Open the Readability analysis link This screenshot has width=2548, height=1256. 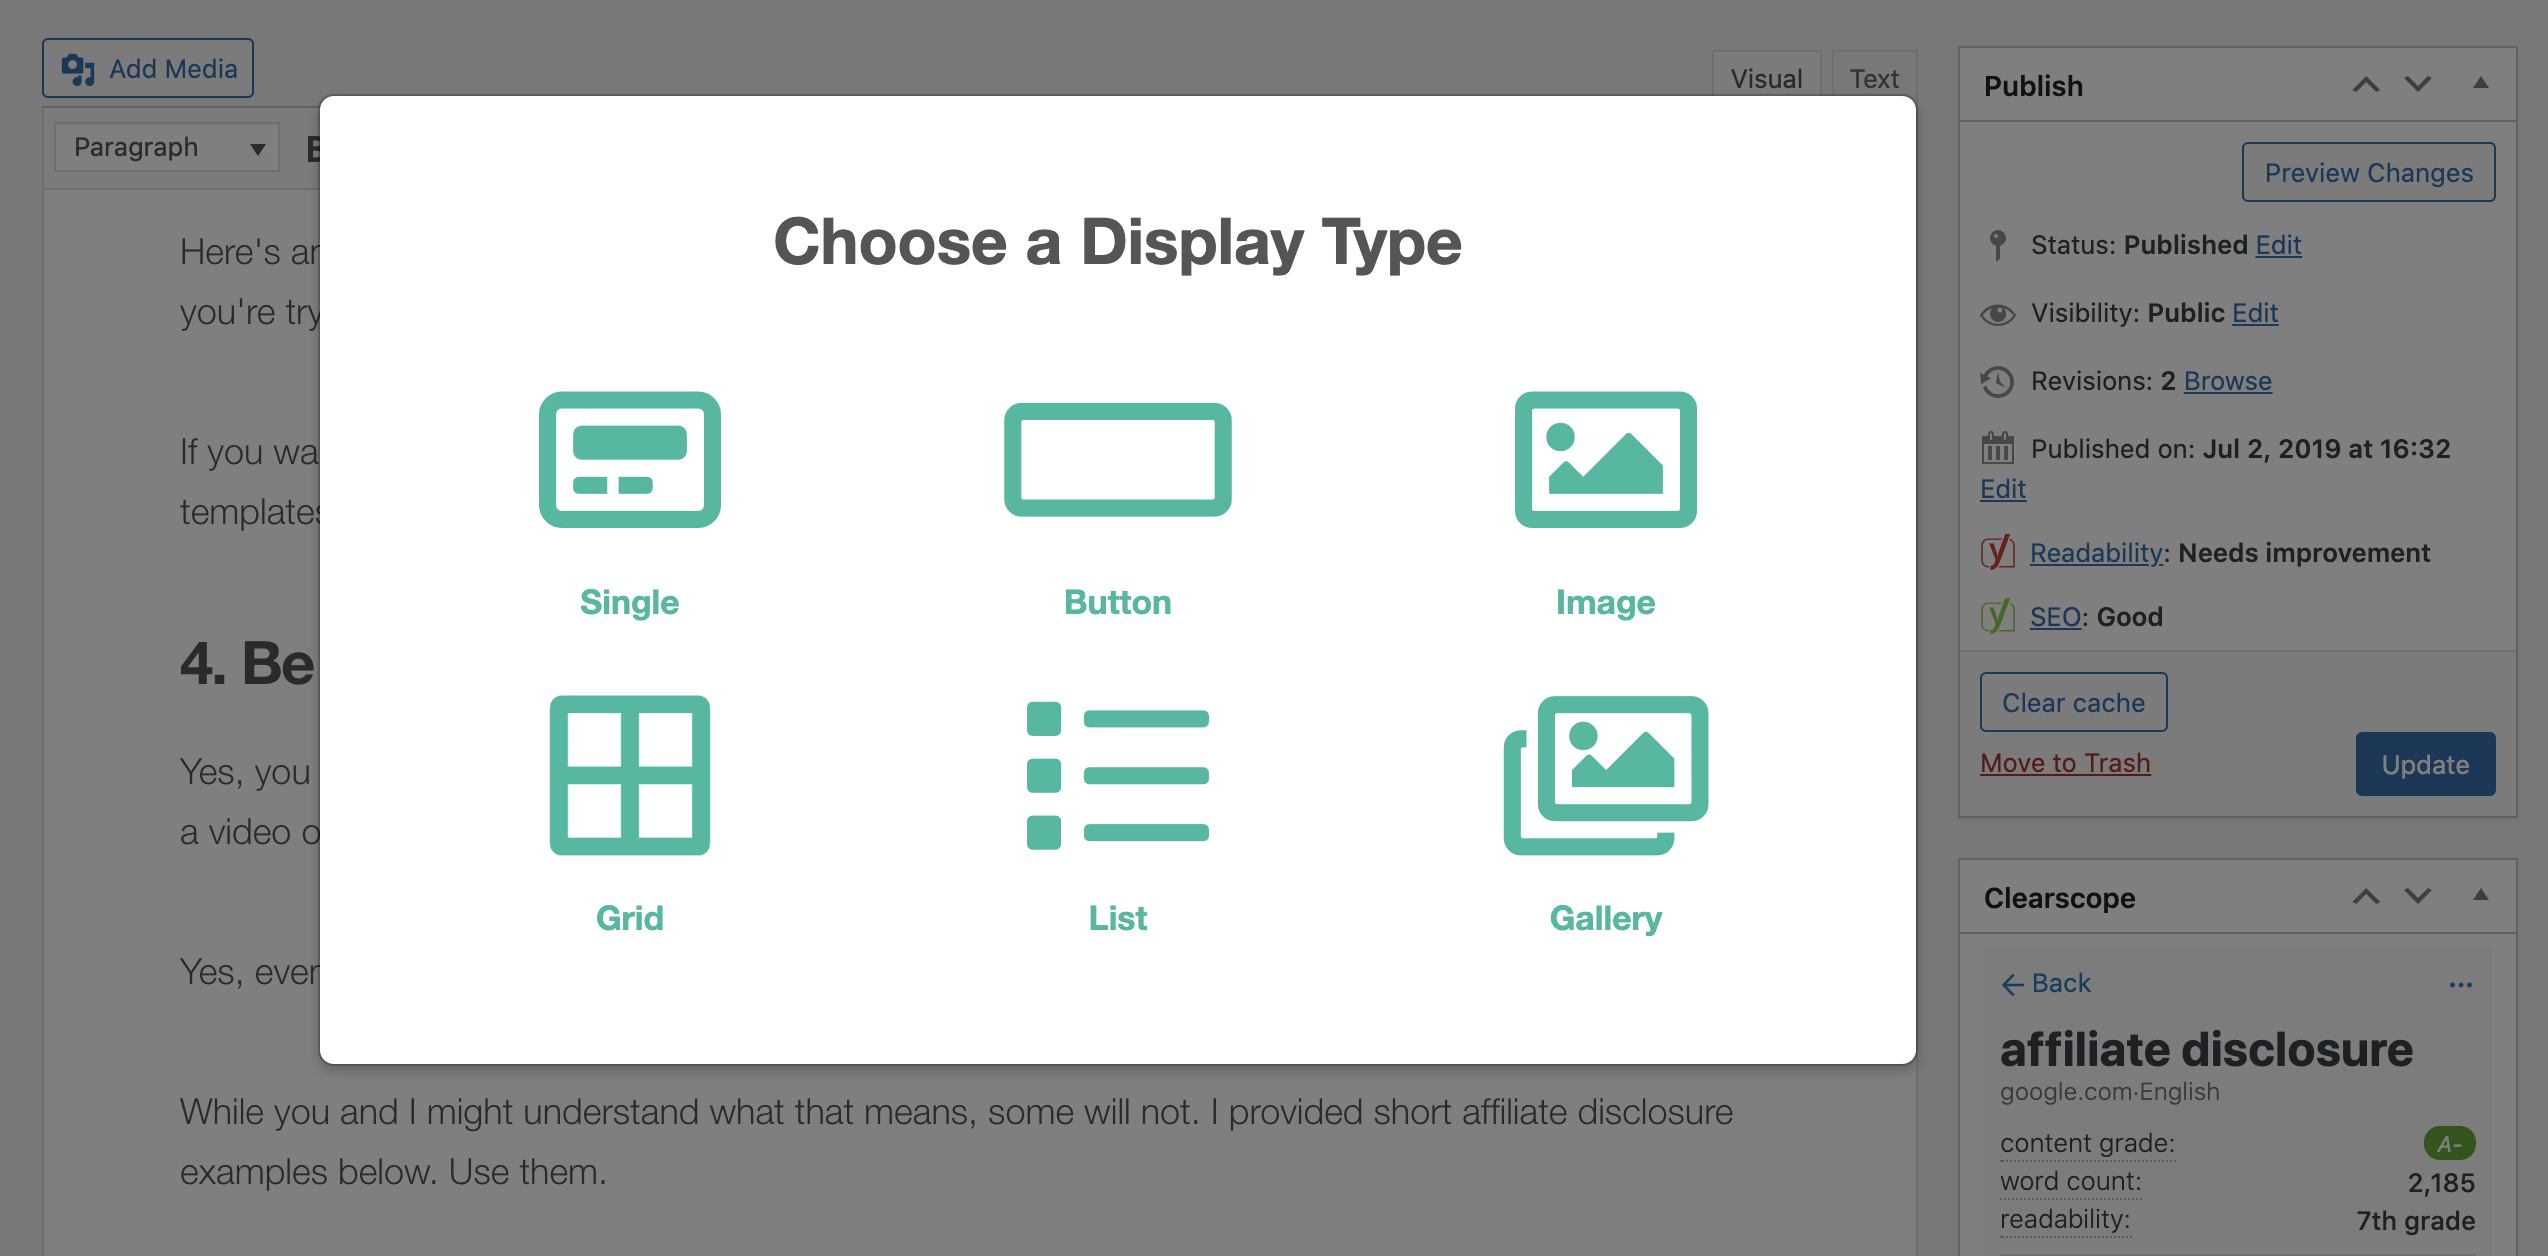[x=2096, y=553]
